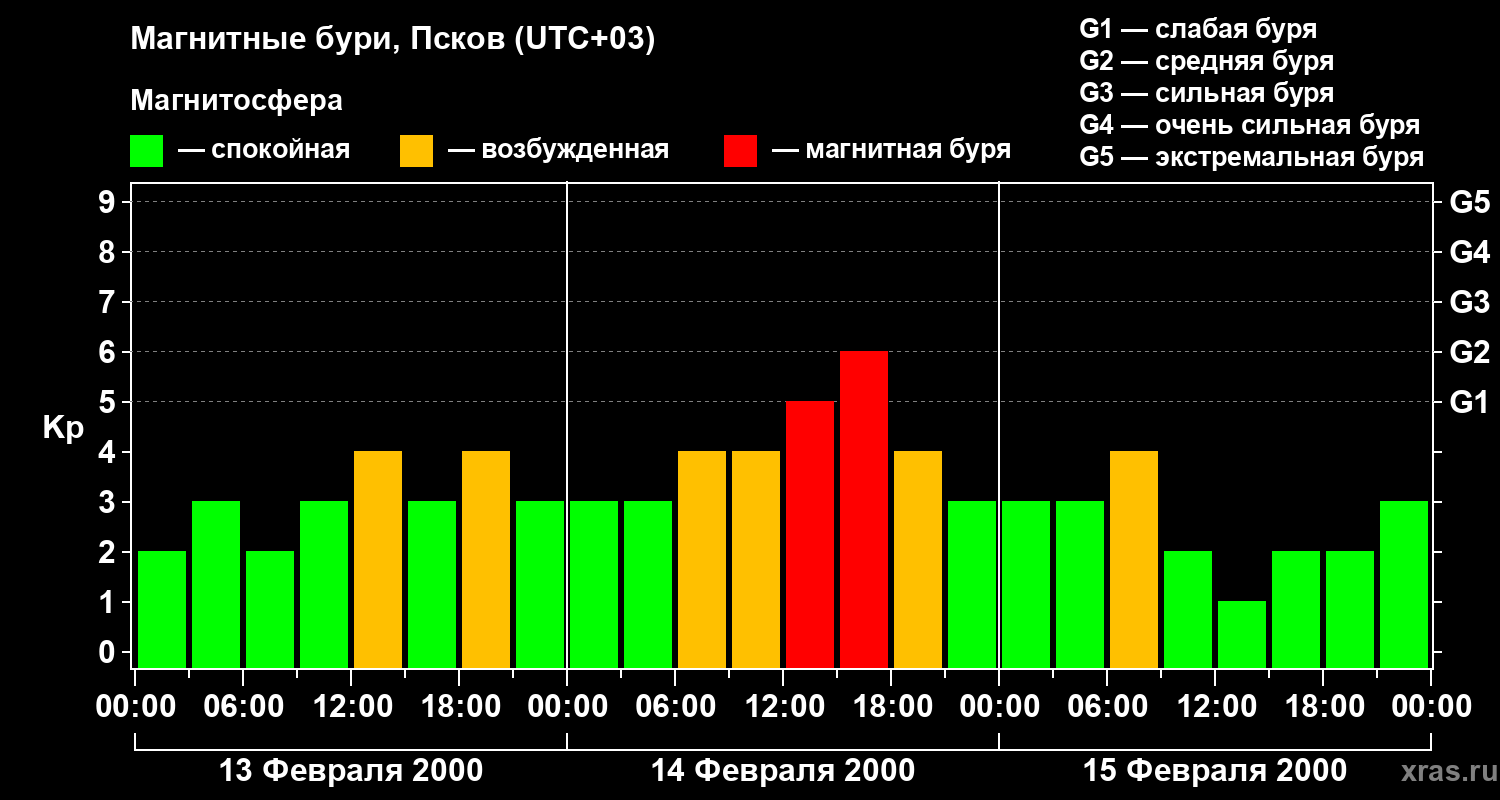Select the shortest green Kp 1 bar

[x=1242, y=634]
